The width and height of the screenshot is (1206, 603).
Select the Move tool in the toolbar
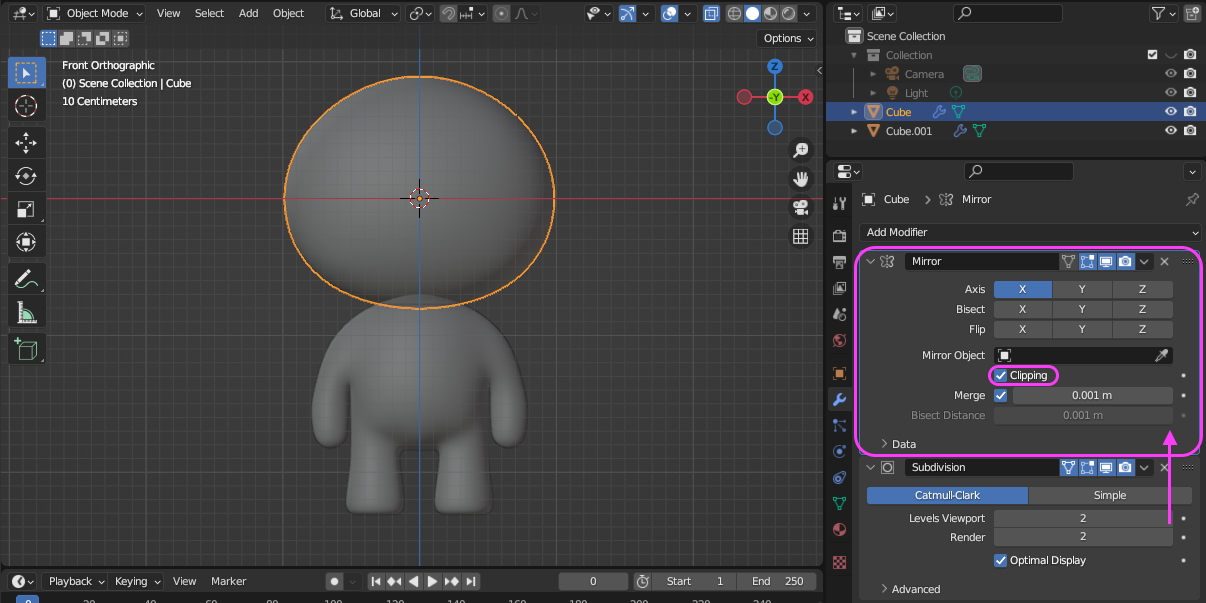tap(26, 142)
